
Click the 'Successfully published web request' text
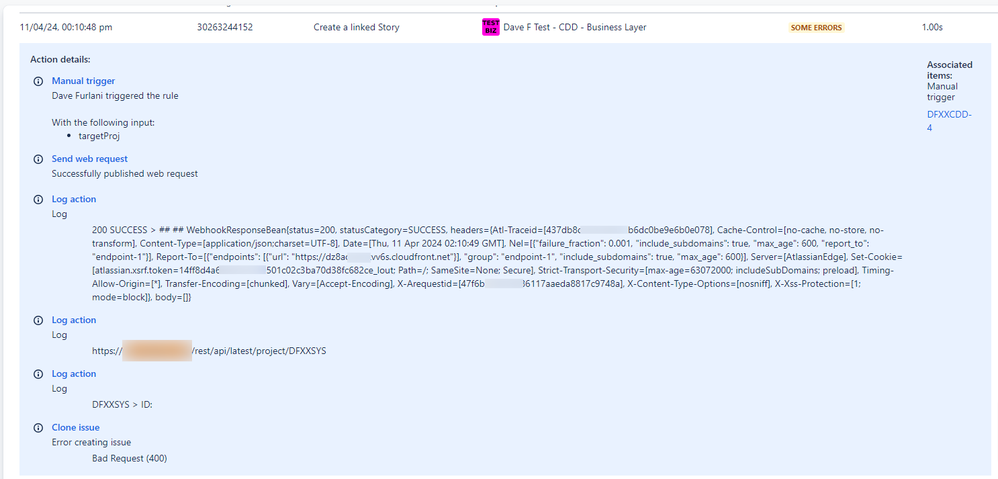pyautogui.click(x=125, y=174)
